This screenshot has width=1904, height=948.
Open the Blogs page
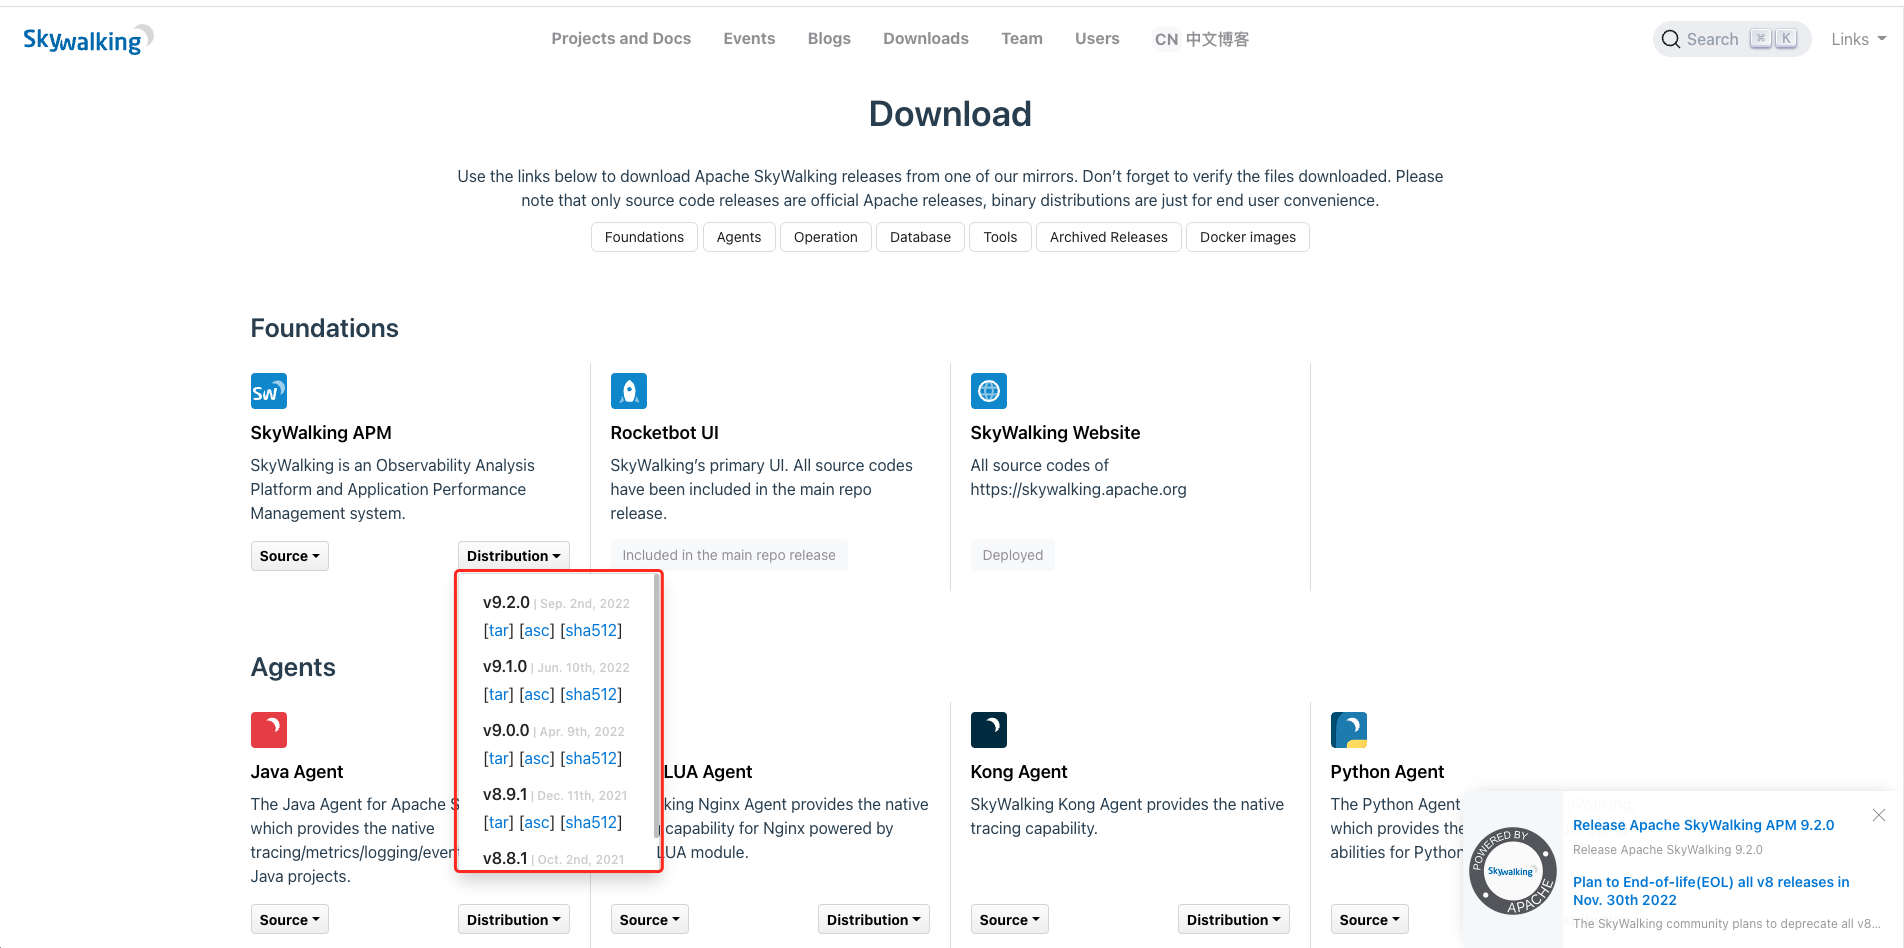(829, 38)
